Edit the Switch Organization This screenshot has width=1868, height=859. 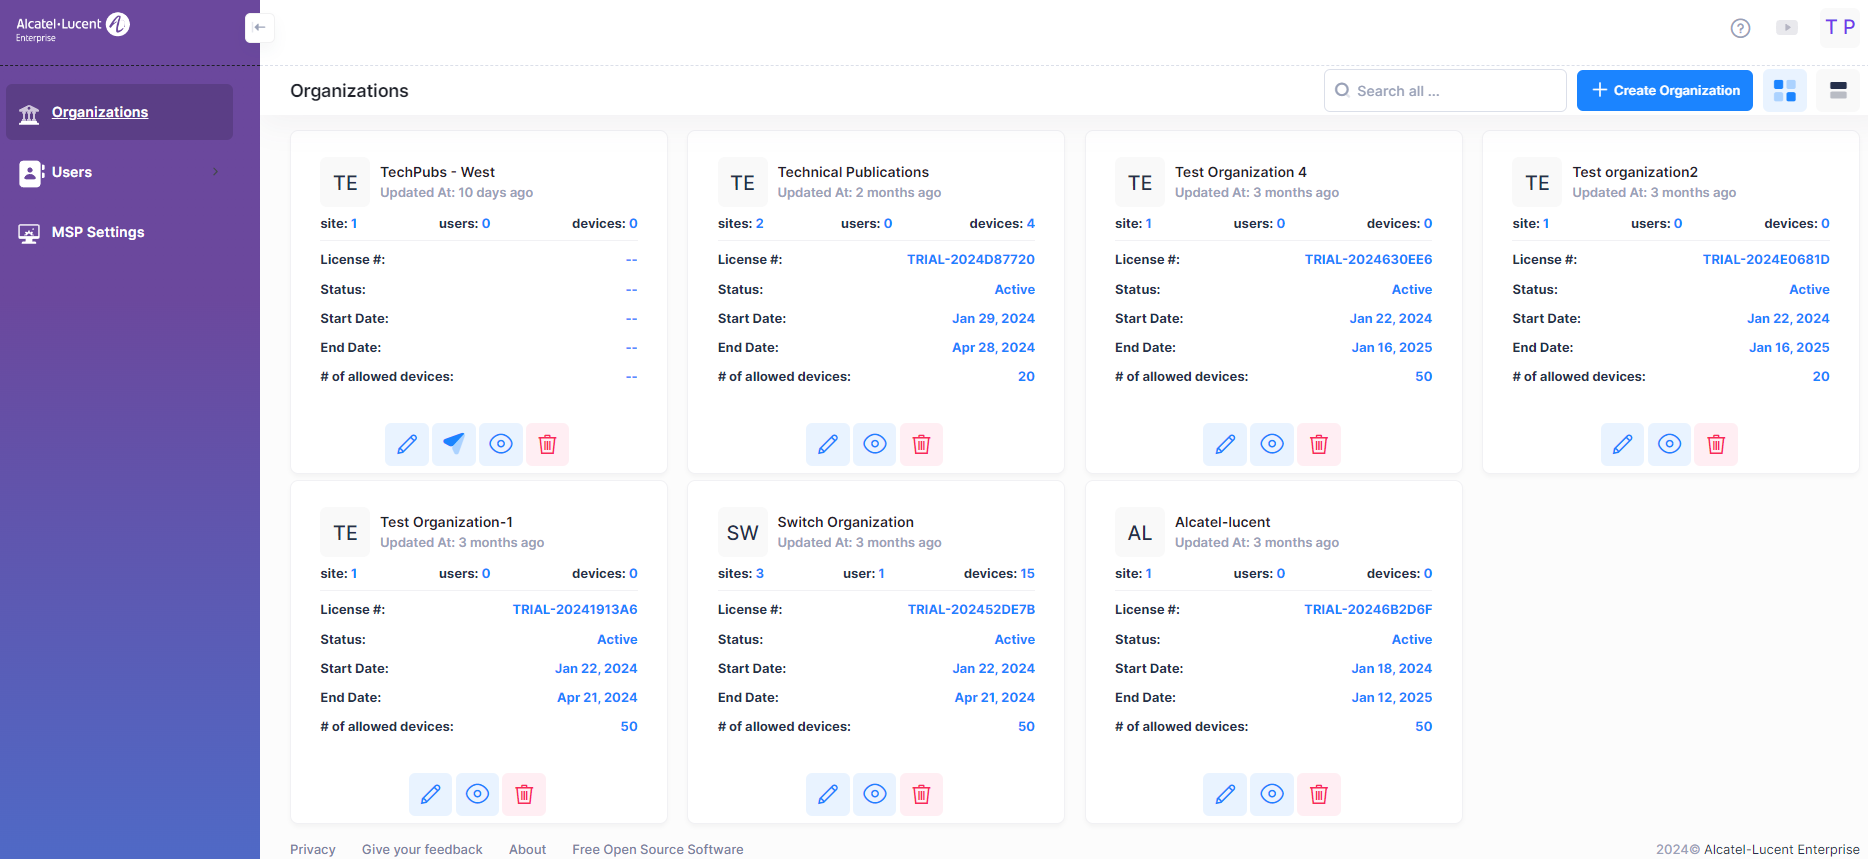[x=828, y=794]
